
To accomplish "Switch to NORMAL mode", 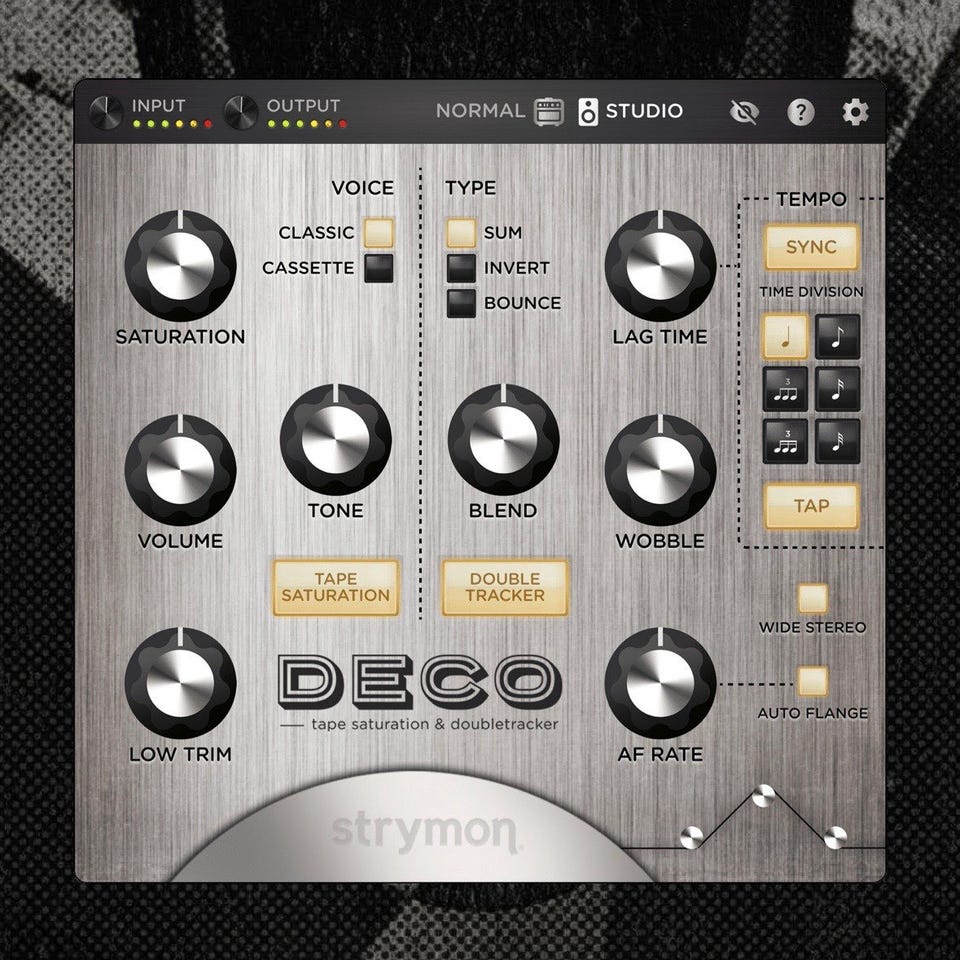I will [x=481, y=111].
